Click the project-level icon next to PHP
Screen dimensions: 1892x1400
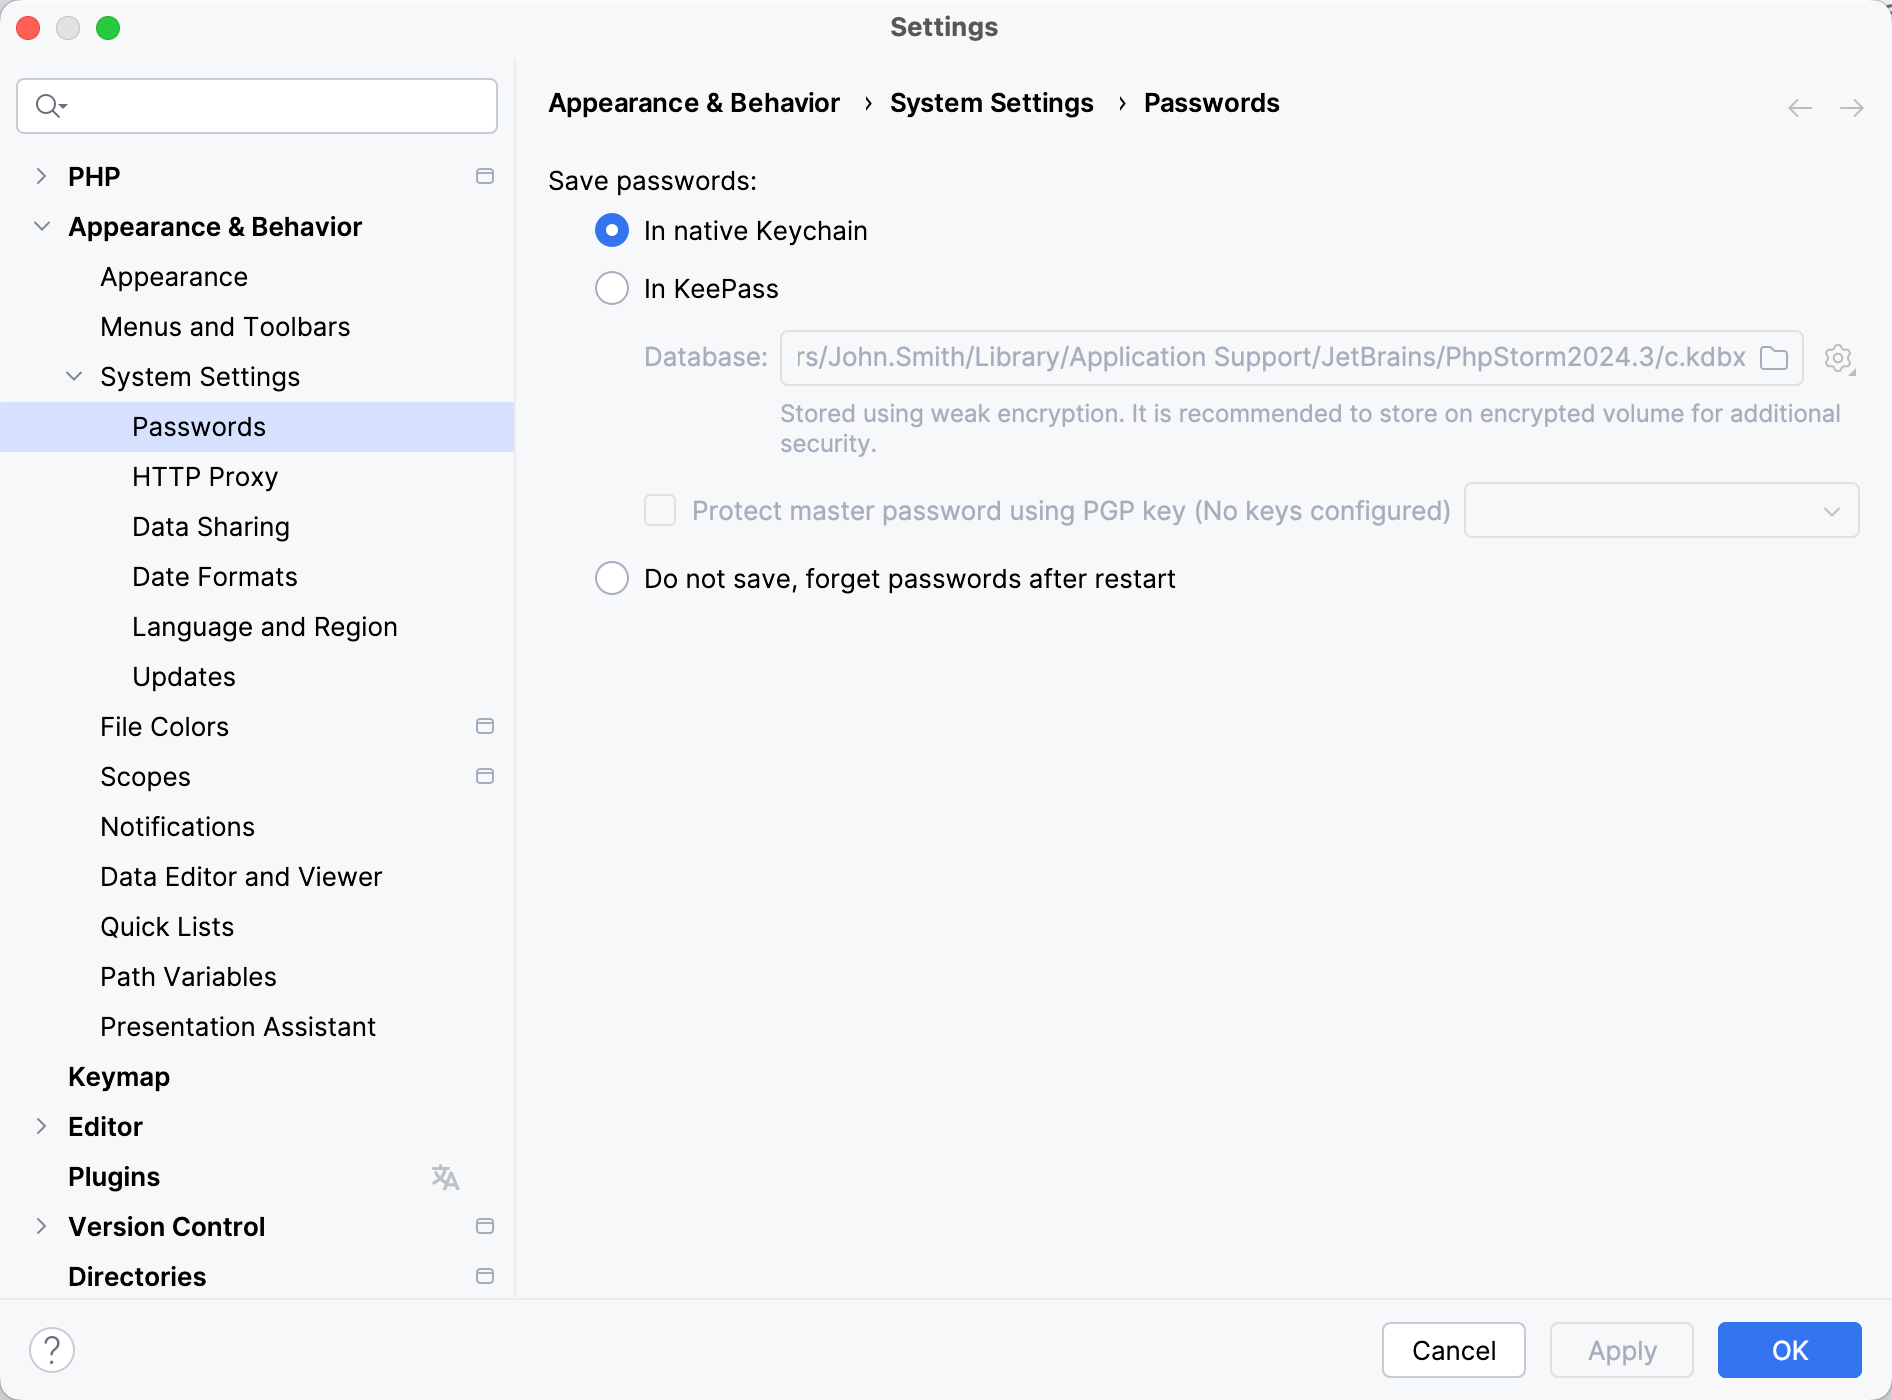[x=485, y=177]
